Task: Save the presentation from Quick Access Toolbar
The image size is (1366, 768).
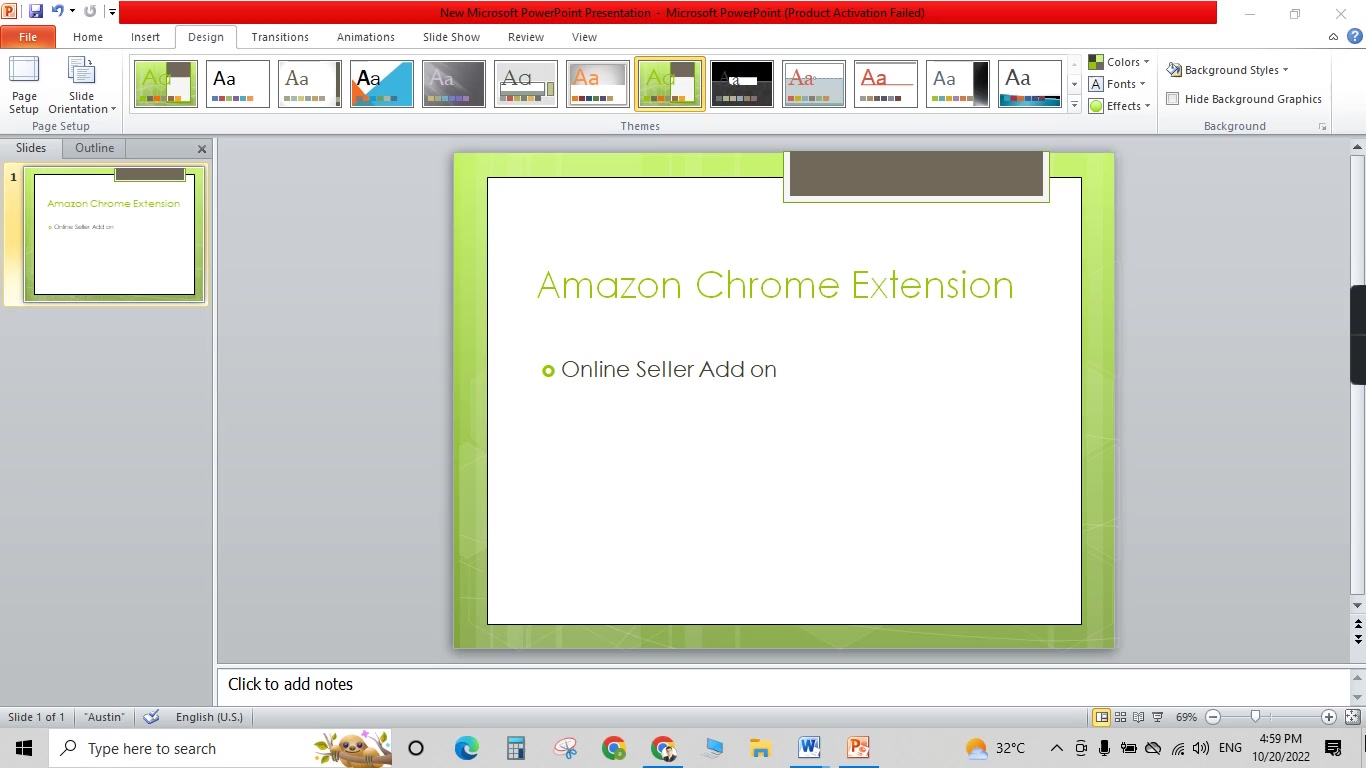Action: [36, 12]
